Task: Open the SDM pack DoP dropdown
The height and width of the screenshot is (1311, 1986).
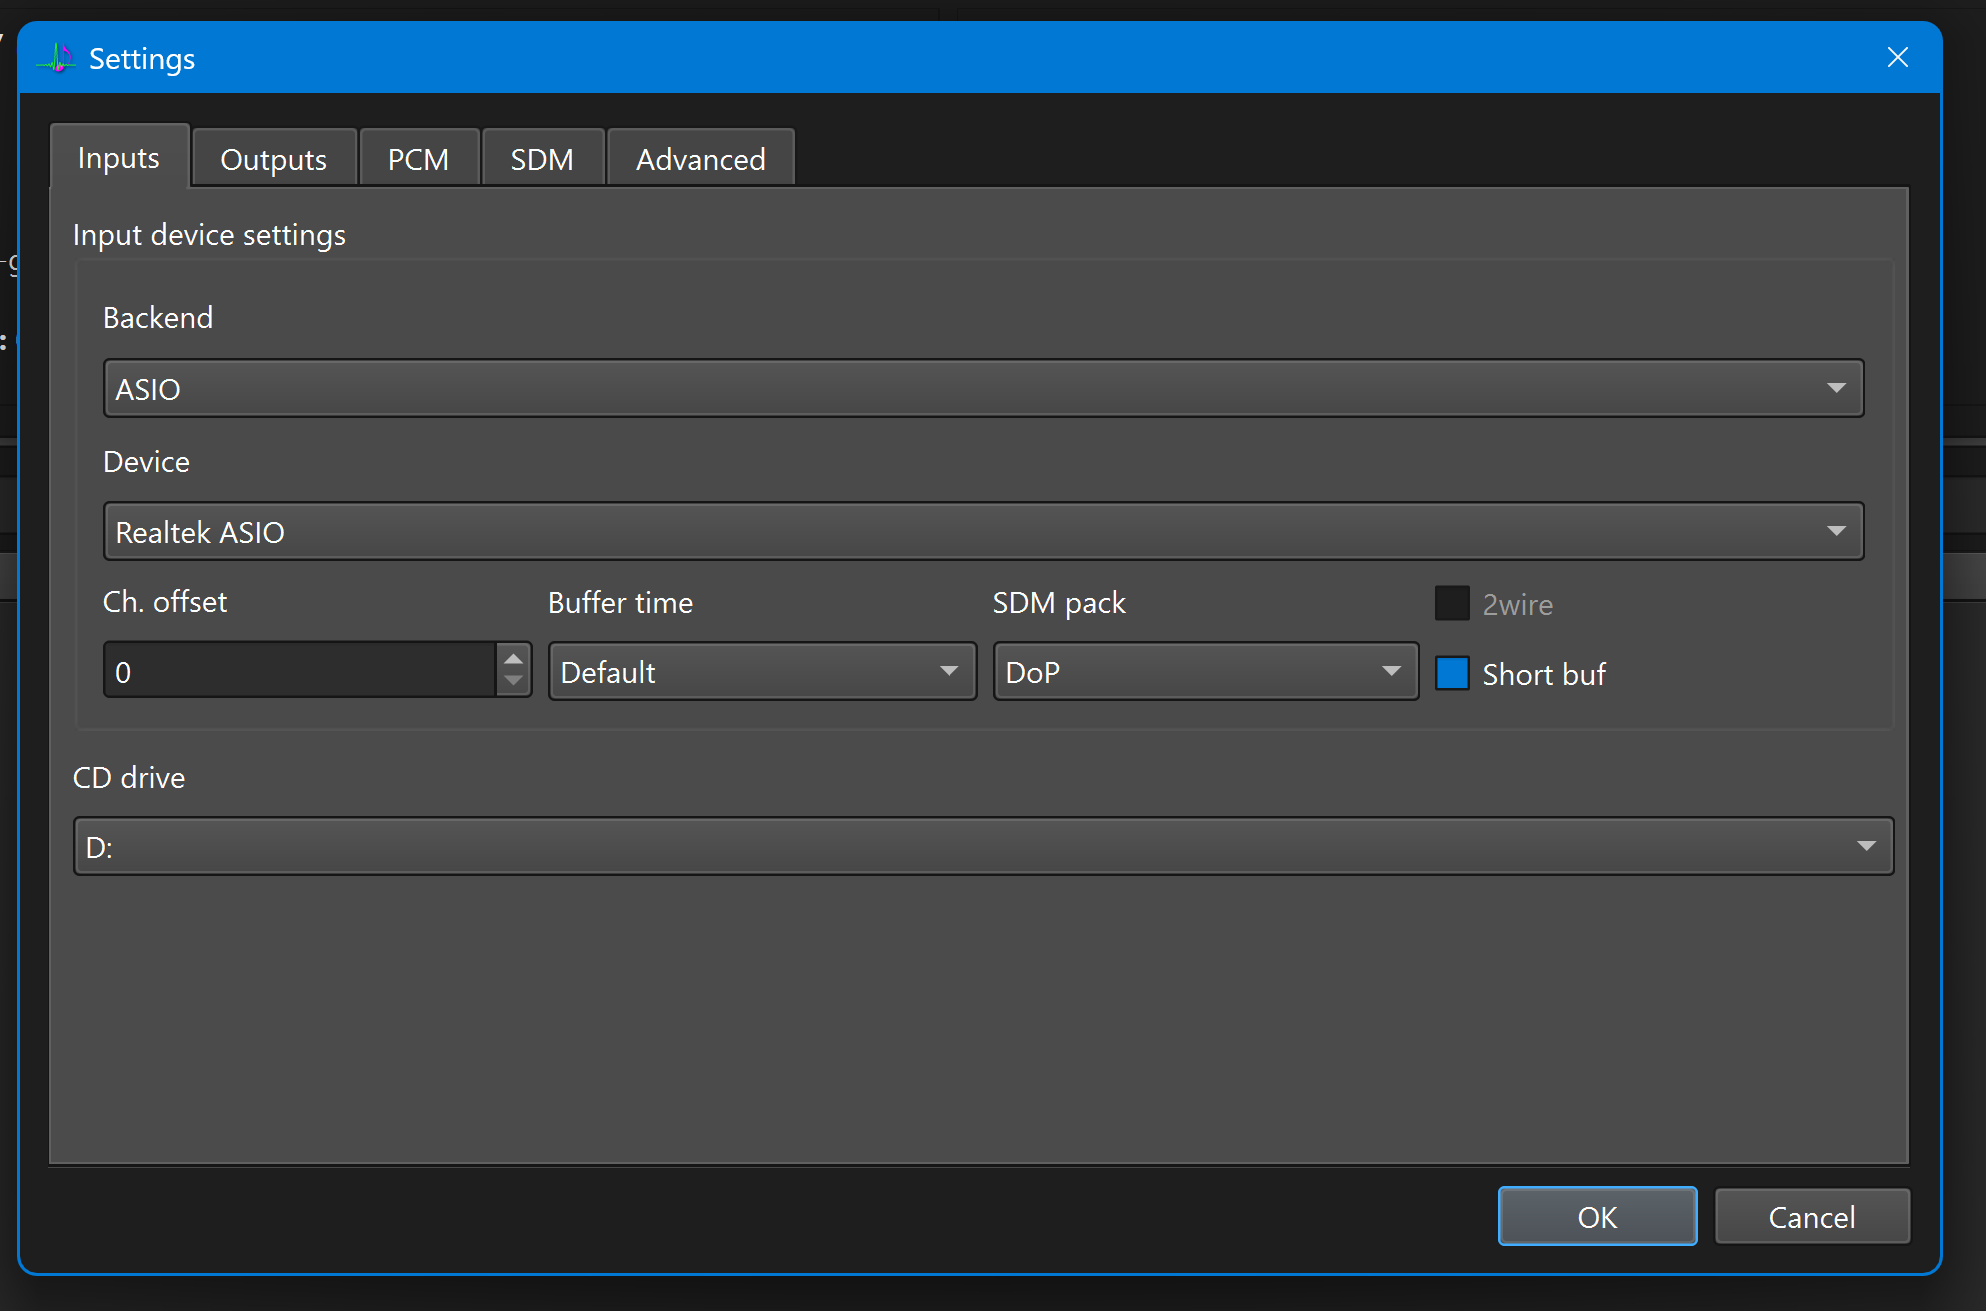Action: [1205, 672]
